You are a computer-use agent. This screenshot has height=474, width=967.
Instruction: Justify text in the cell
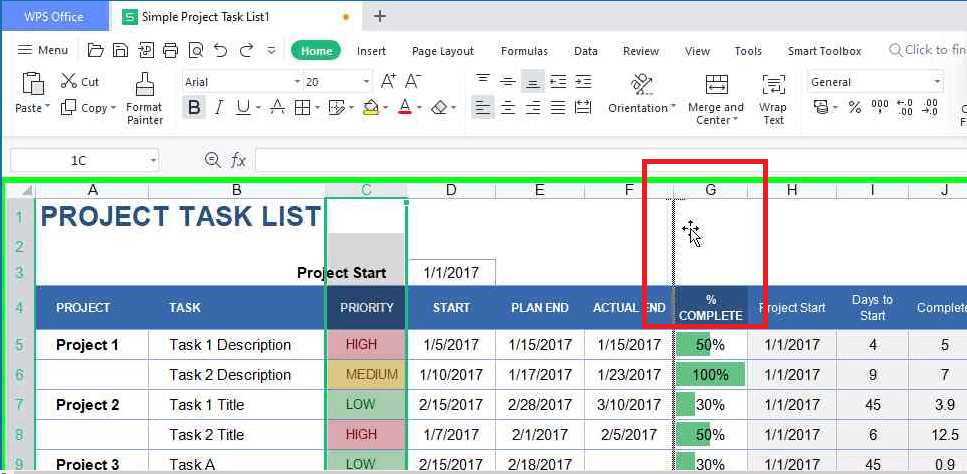pos(558,108)
